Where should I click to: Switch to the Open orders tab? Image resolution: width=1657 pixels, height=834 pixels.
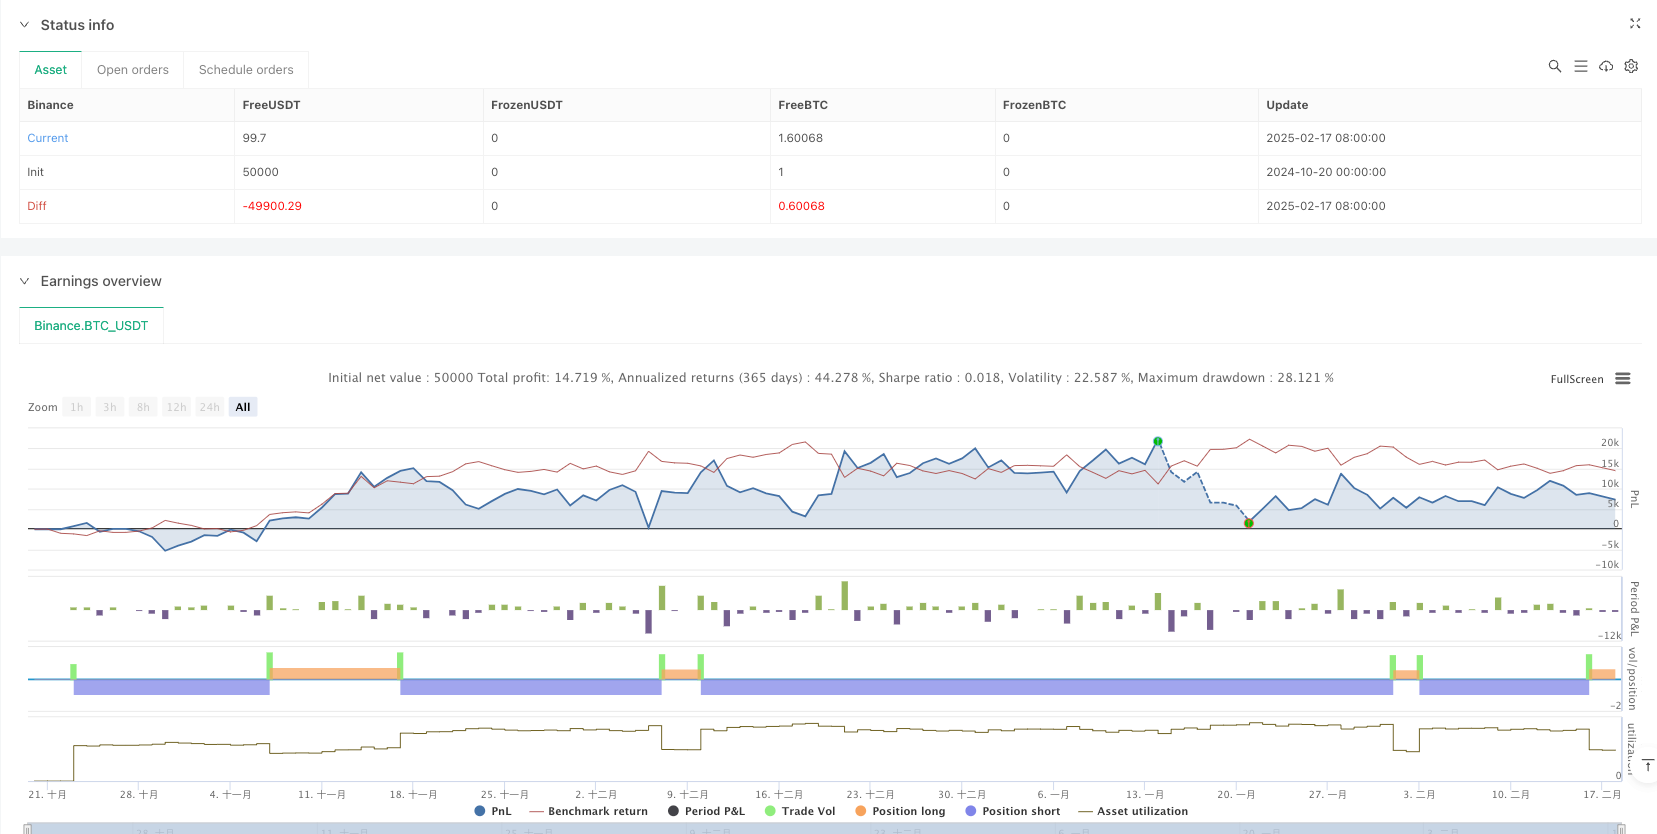(x=133, y=70)
